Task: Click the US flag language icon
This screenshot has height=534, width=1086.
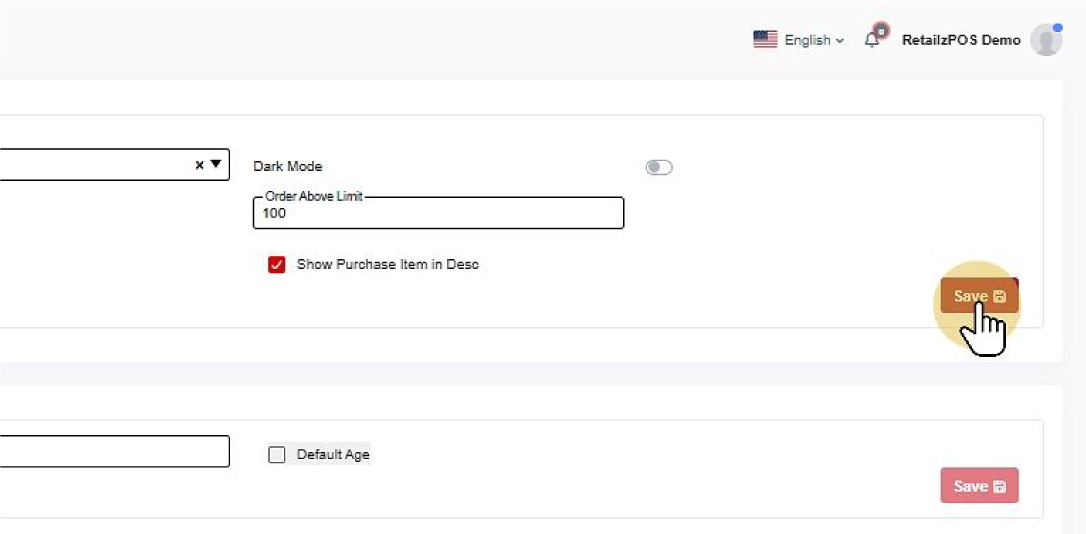Action: tap(765, 40)
